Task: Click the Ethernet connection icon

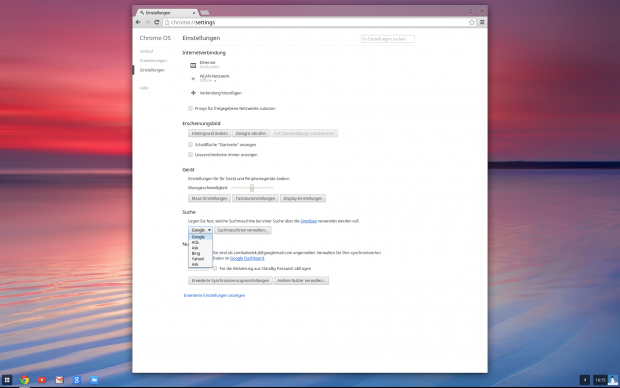Action: pos(193,65)
